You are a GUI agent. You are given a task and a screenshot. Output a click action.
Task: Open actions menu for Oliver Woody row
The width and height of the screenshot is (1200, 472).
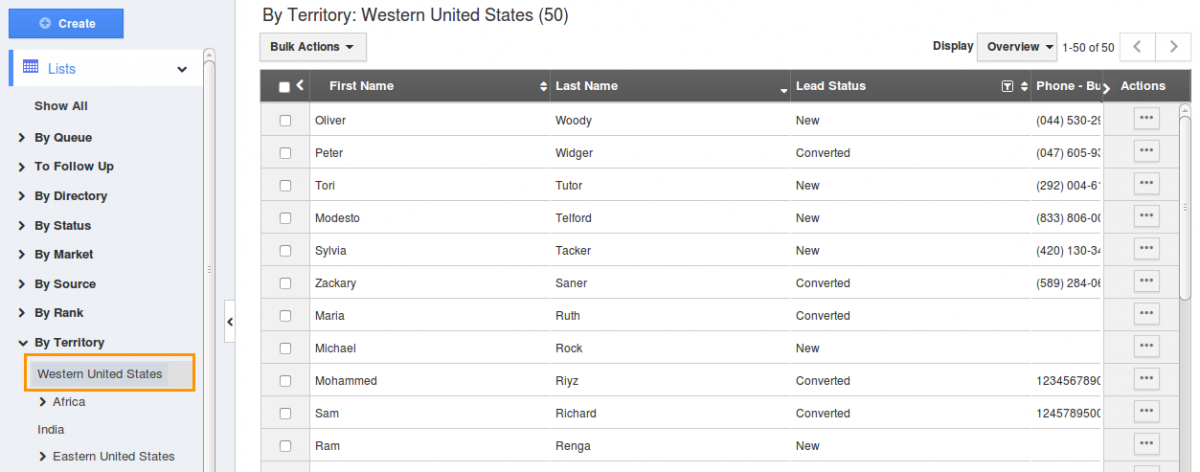(1146, 119)
